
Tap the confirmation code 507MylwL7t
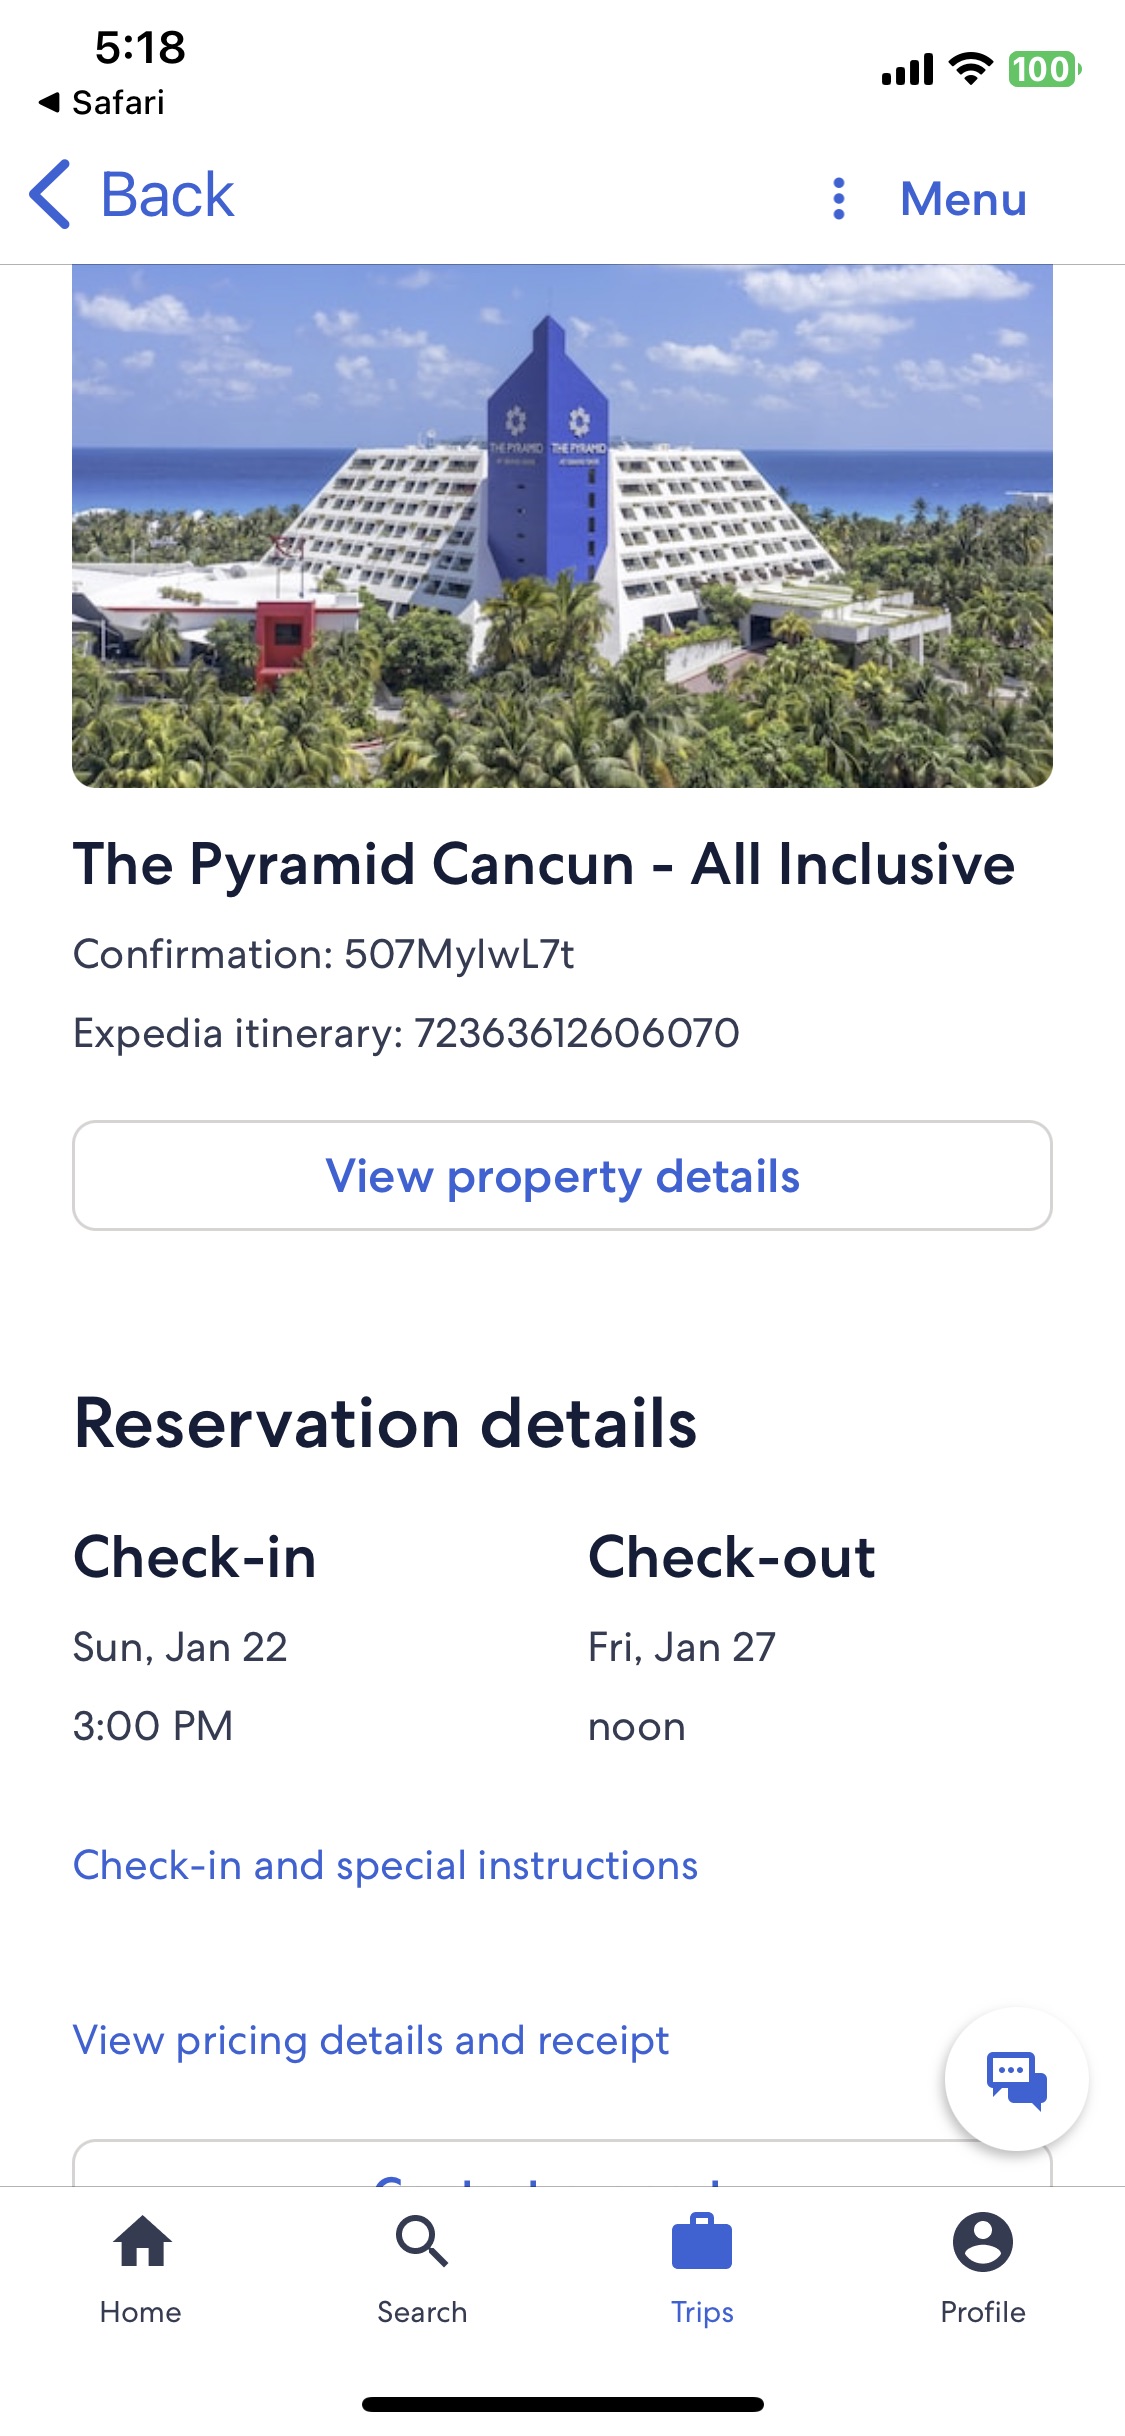pos(459,955)
